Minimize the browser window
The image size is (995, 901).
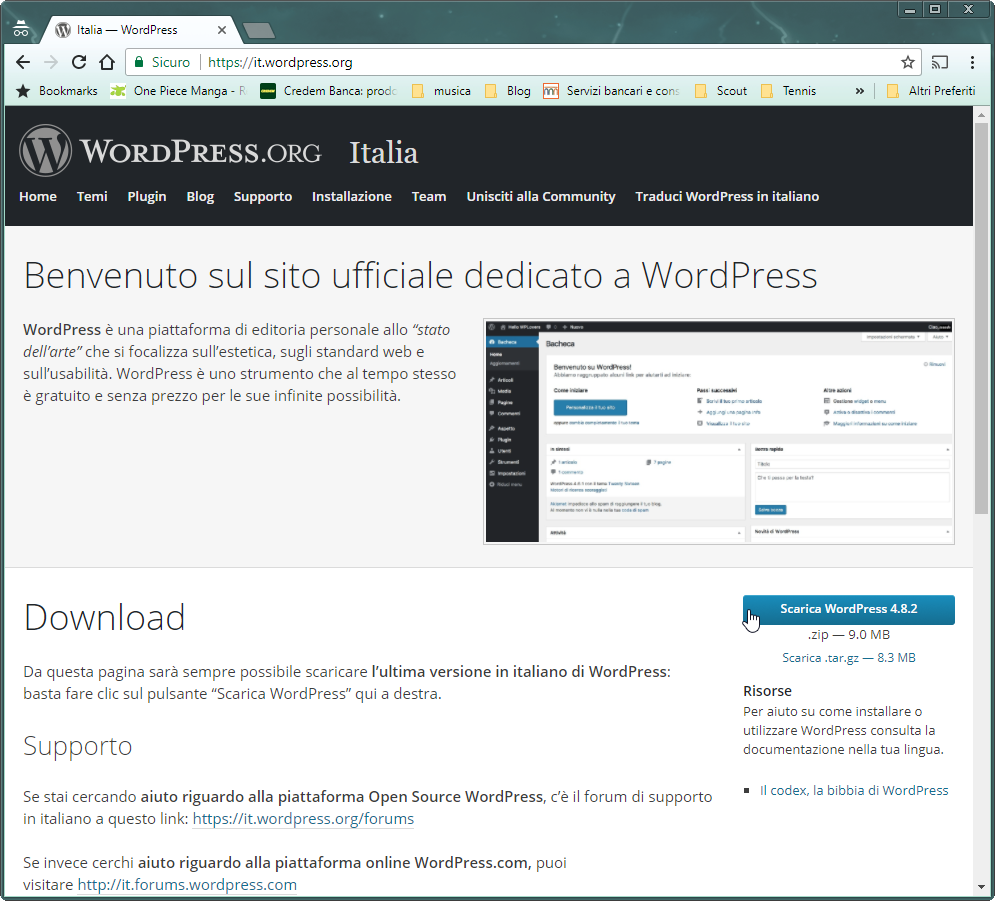click(910, 10)
